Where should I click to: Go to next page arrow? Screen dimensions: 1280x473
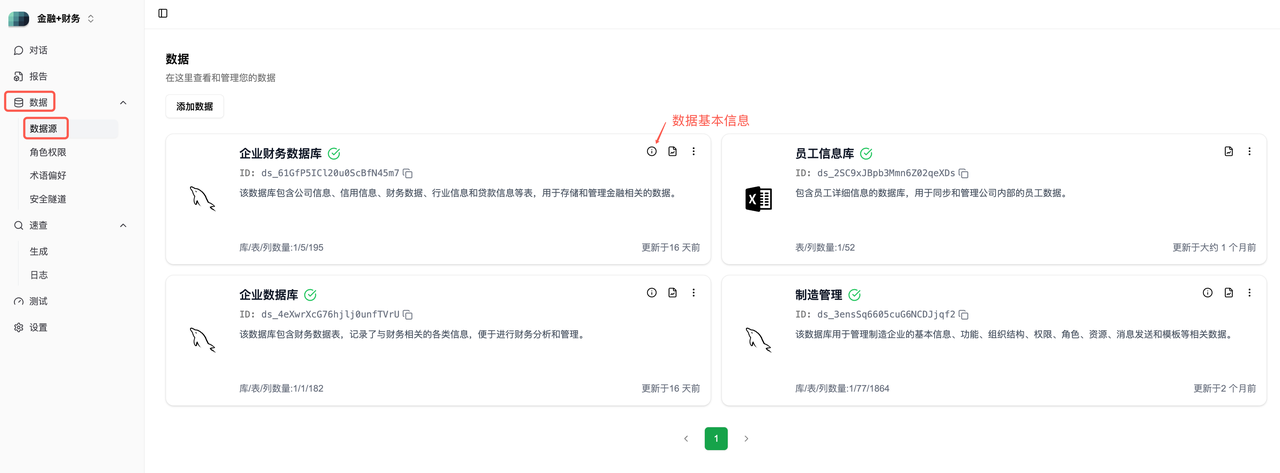click(746, 438)
